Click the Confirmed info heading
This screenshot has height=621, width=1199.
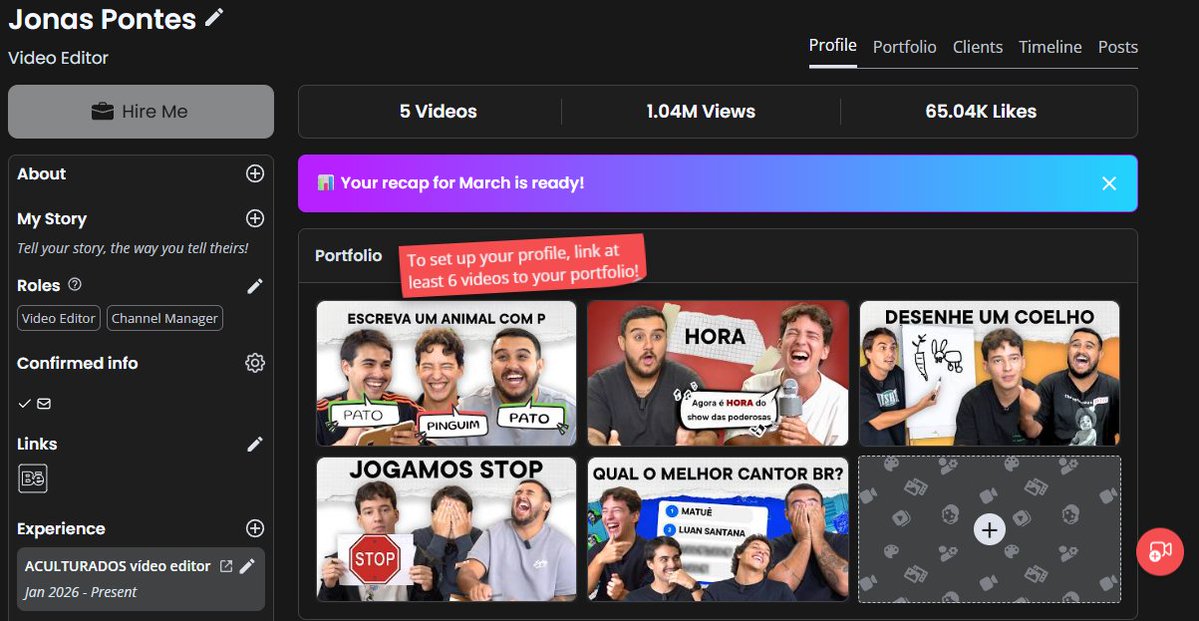pyautogui.click(x=77, y=363)
